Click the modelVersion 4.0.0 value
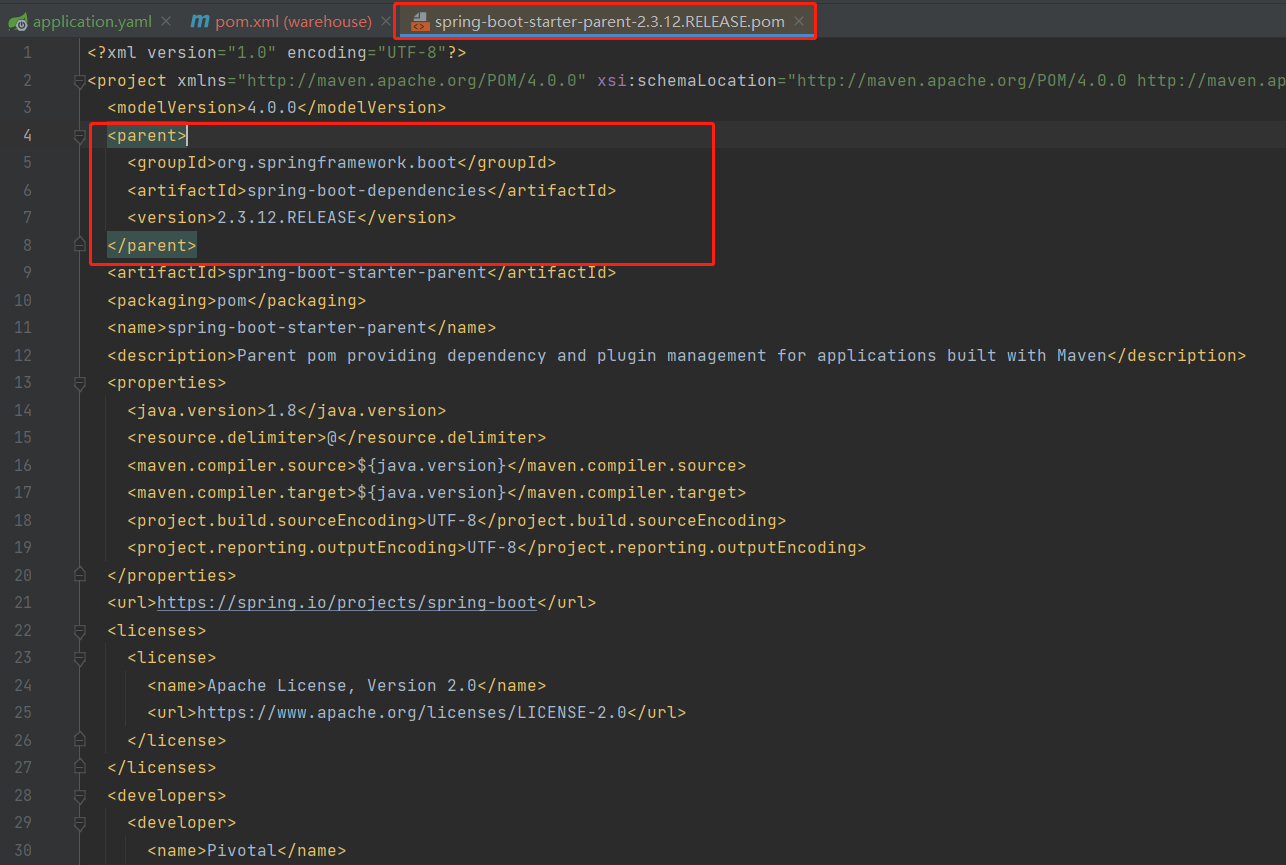The width and height of the screenshot is (1286, 865). 272,107
